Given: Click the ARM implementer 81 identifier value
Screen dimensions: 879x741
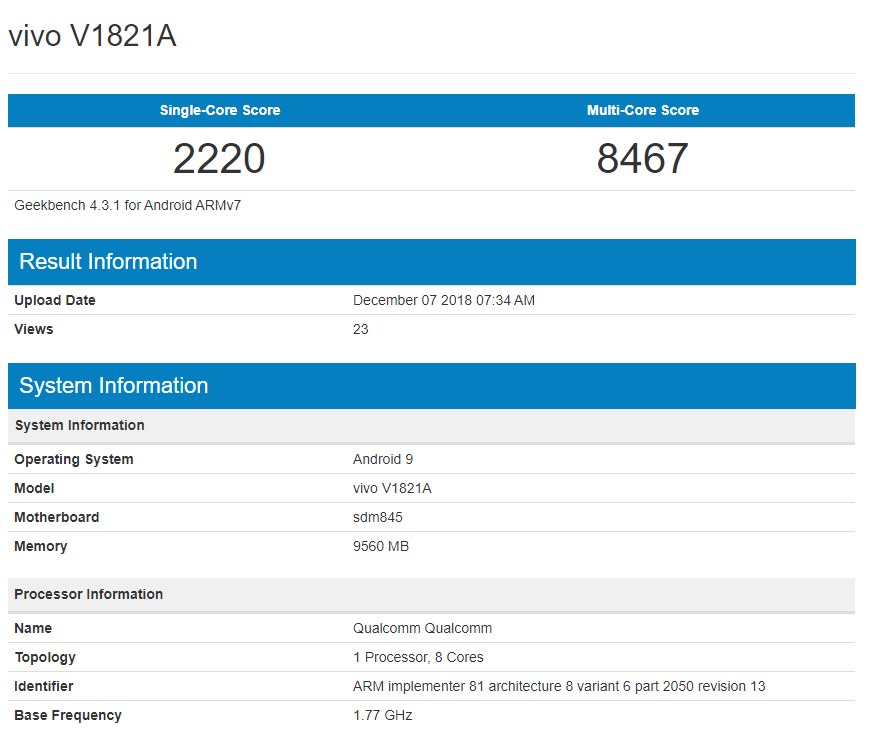Looking at the screenshot, I should tap(559, 687).
